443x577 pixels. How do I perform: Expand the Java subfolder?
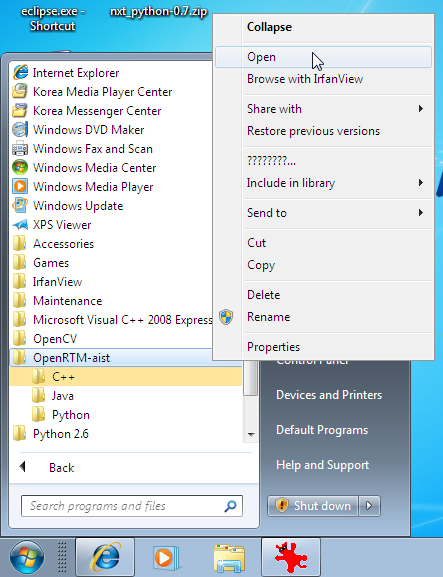[x=126, y=396]
